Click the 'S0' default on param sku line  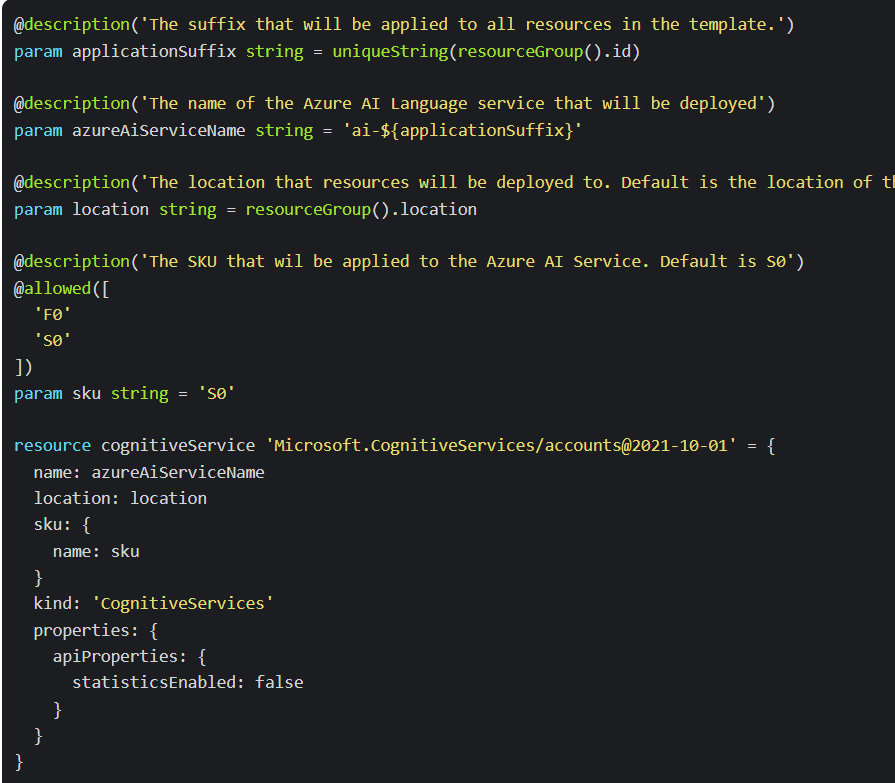point(216,393)
